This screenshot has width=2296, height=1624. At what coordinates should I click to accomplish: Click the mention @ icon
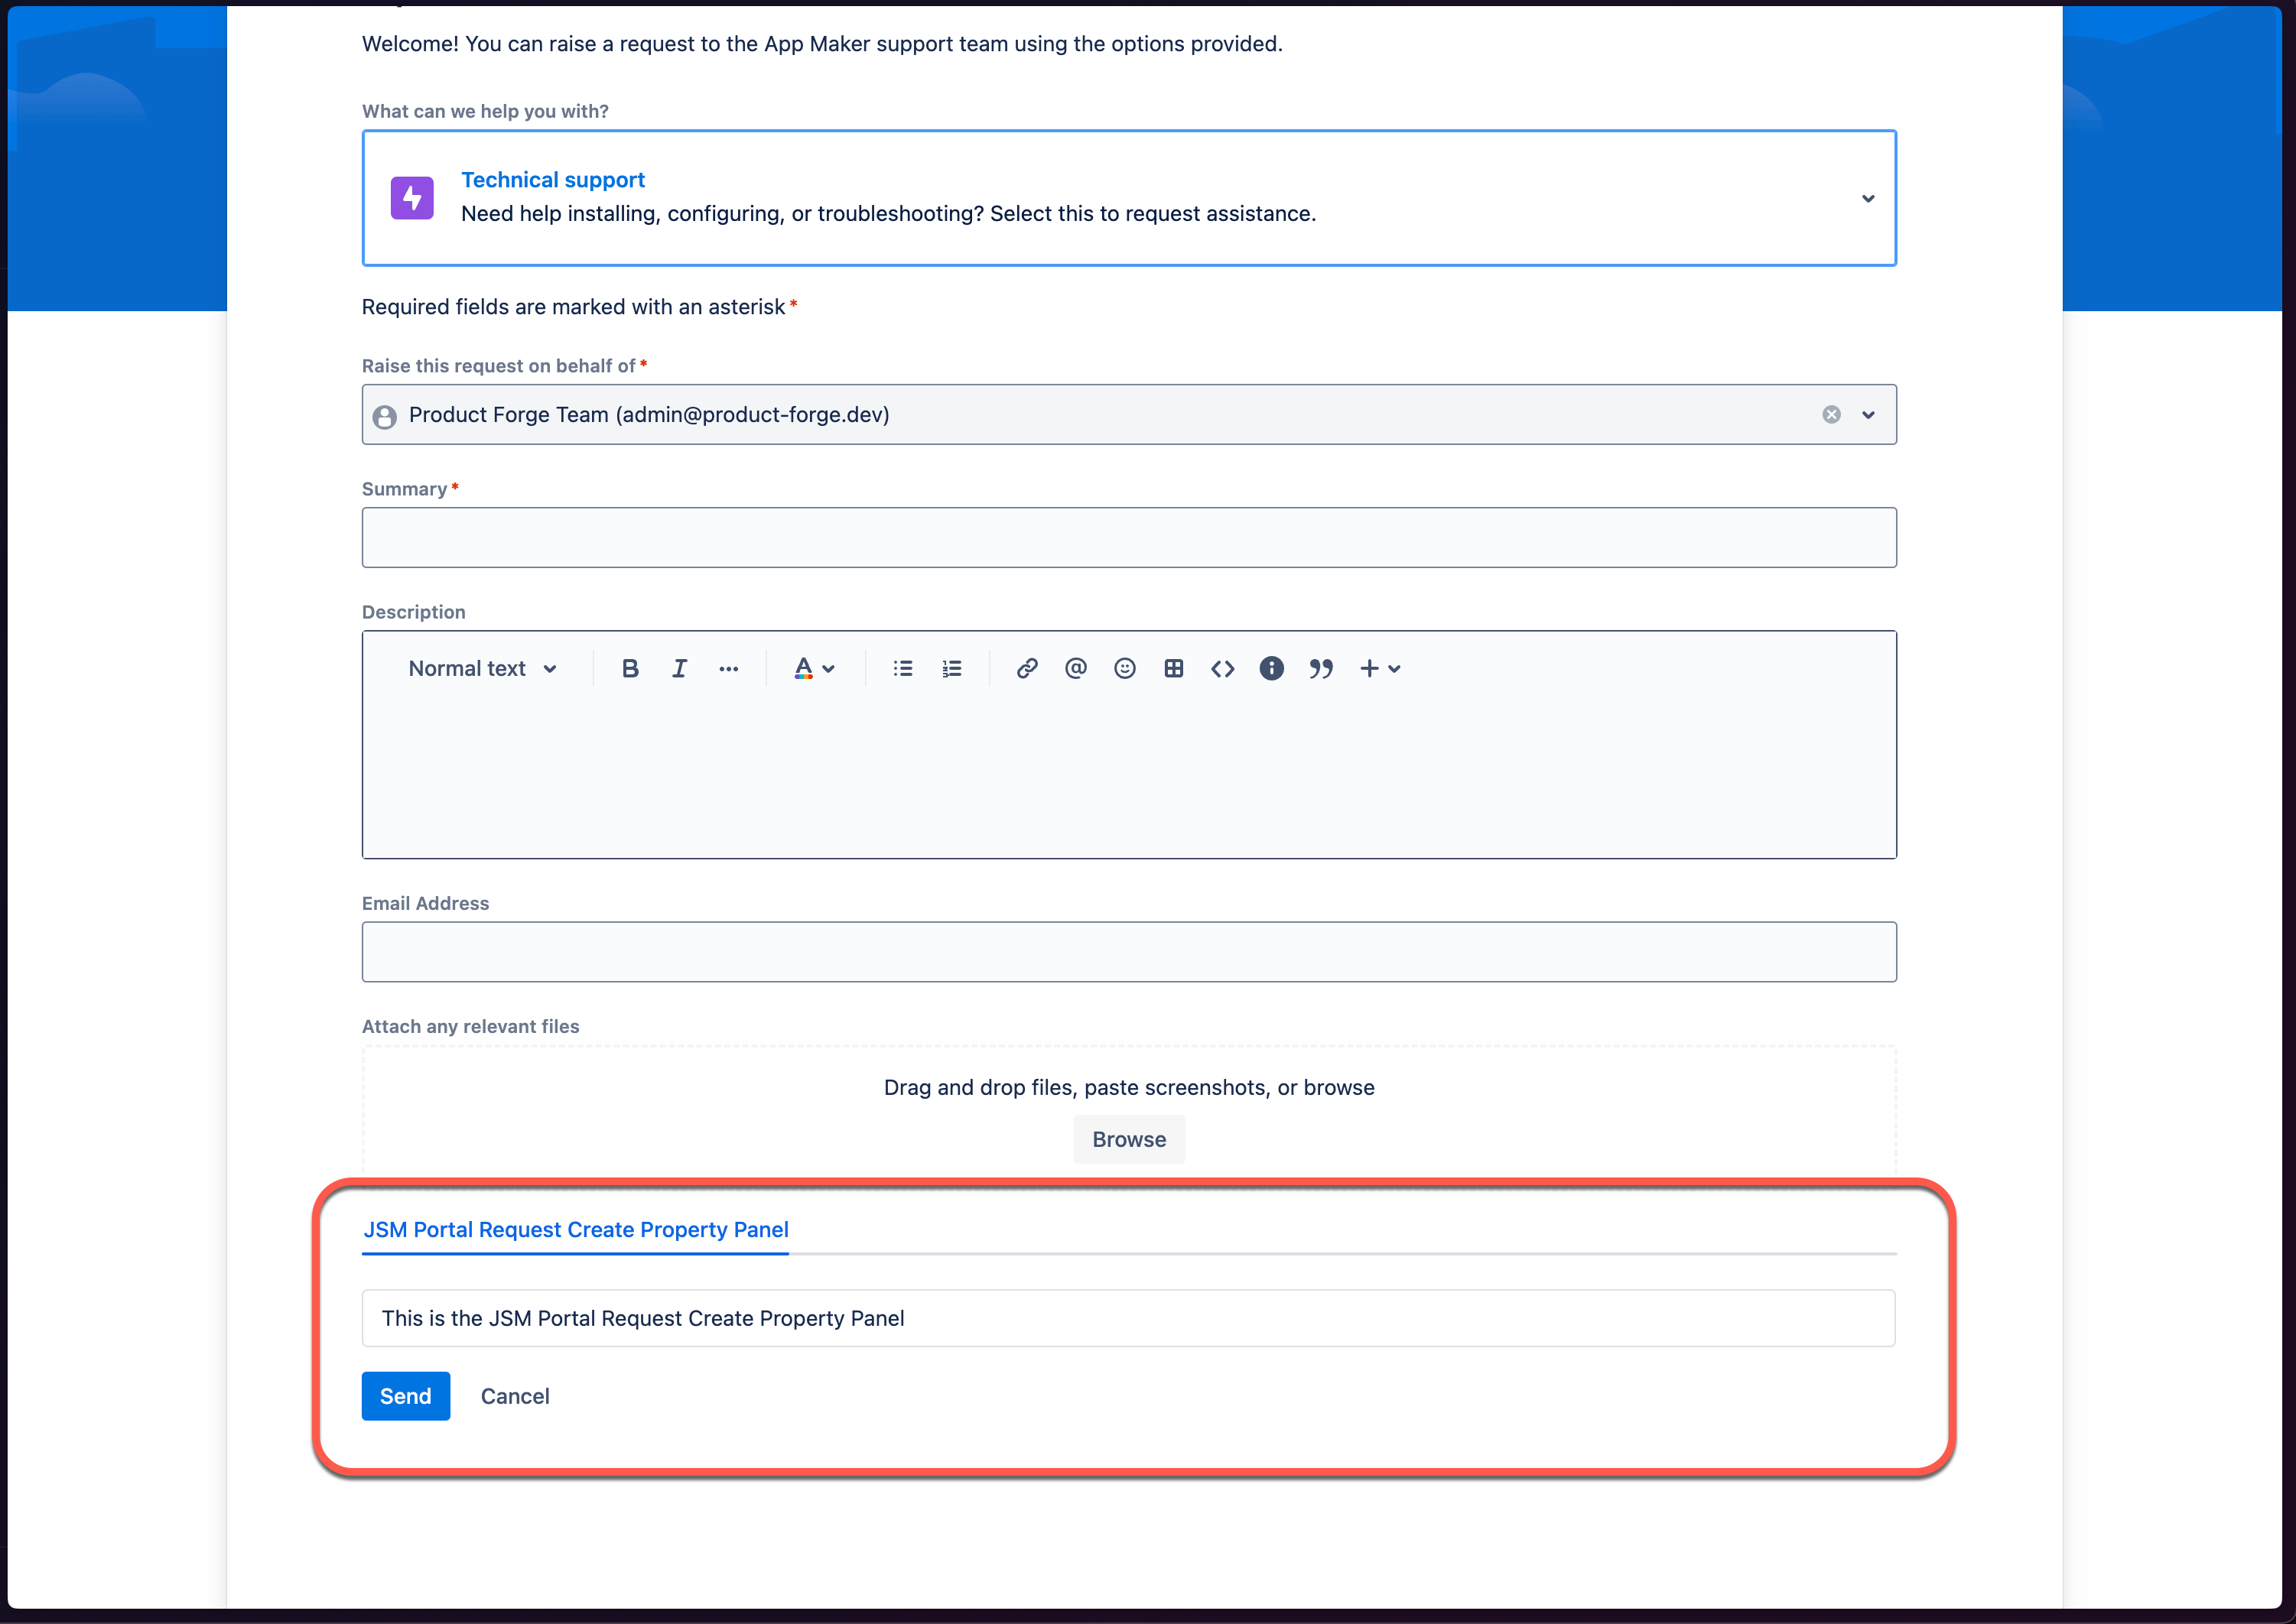pos(1076,669)
